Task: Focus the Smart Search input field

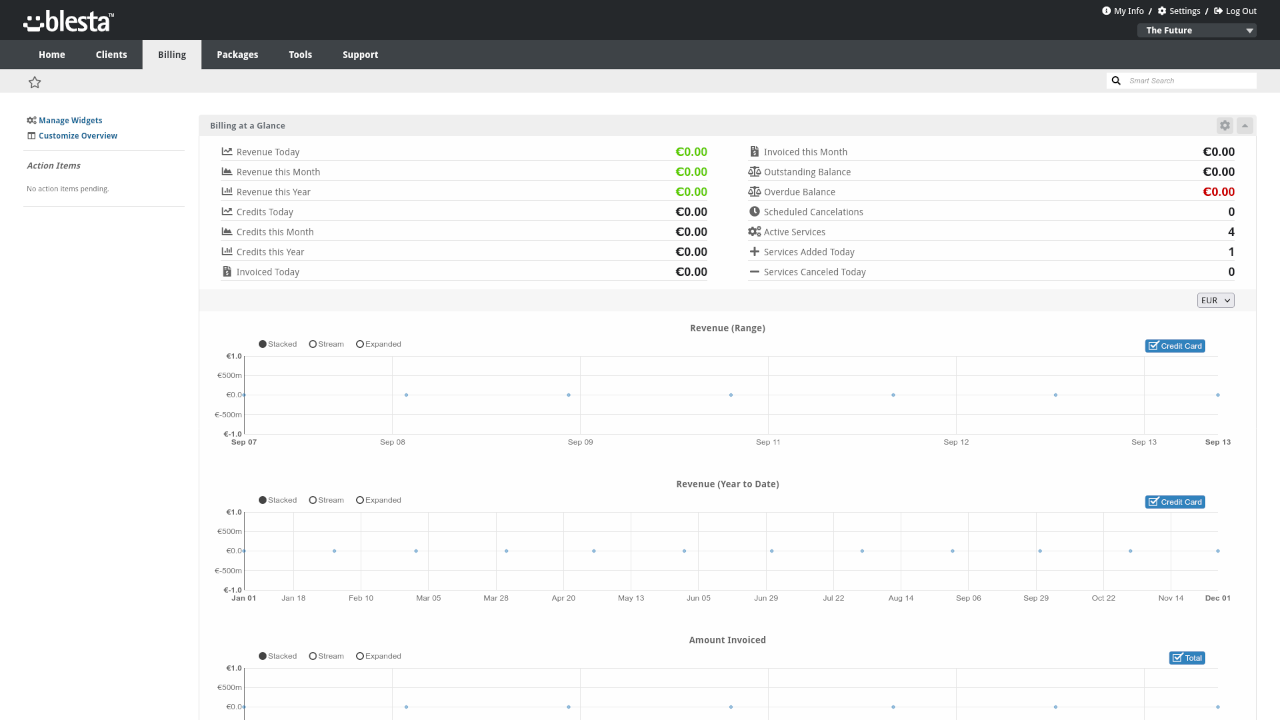Action: (1190, 81)
